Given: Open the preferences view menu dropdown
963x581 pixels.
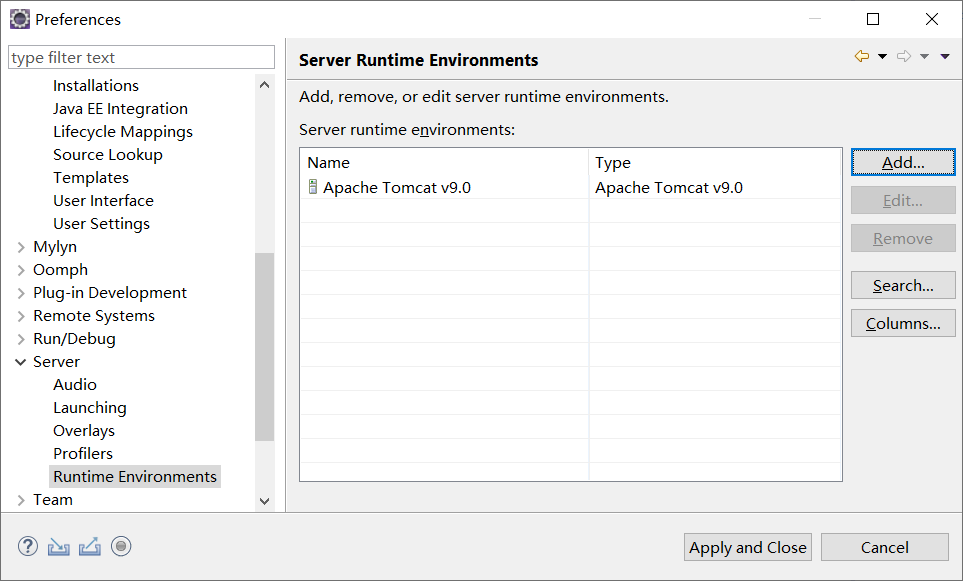Looking at the screenshot, I should tap(945, 57).
